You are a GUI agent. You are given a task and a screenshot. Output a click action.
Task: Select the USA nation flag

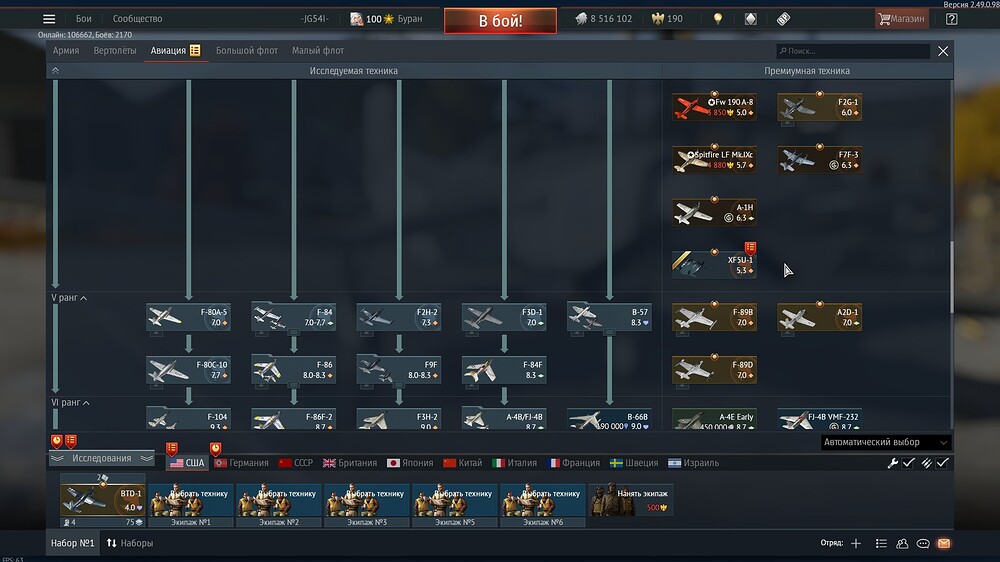(187, 463)
